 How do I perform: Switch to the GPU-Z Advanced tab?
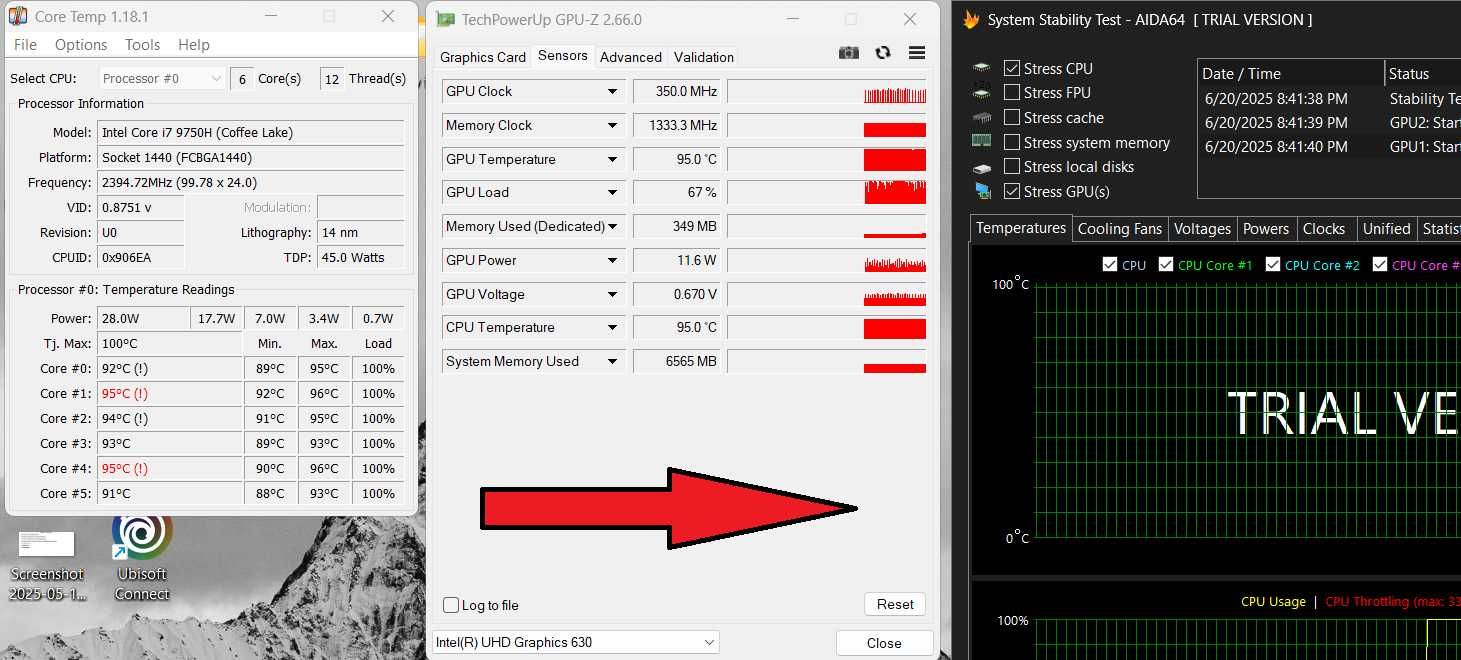coord(631,57)
